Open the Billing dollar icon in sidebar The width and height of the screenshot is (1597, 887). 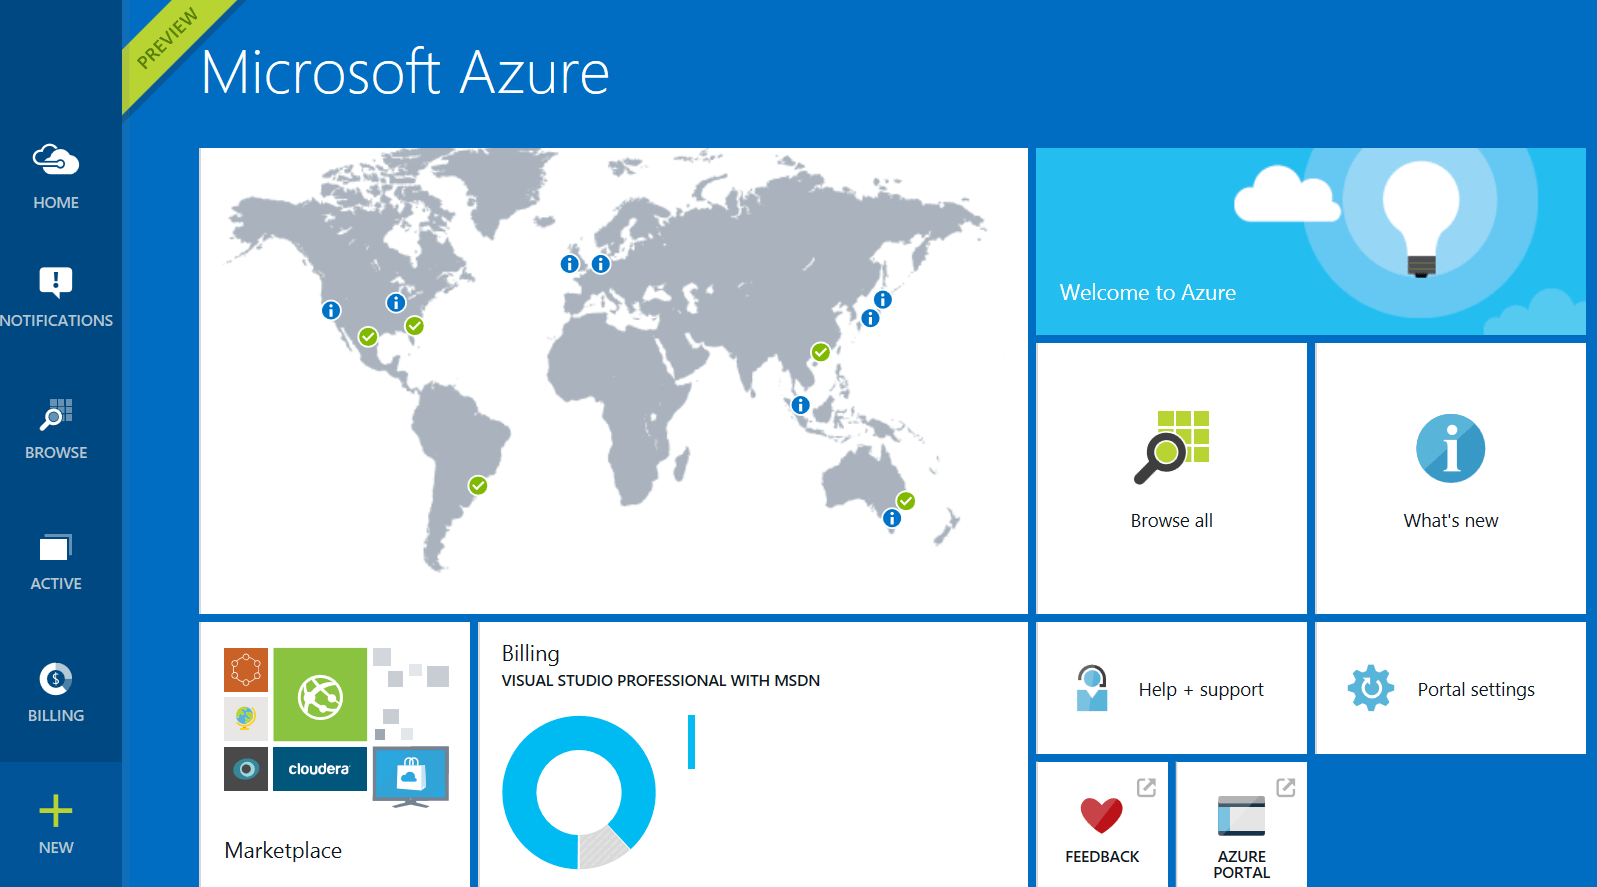(x=56, y=679)
